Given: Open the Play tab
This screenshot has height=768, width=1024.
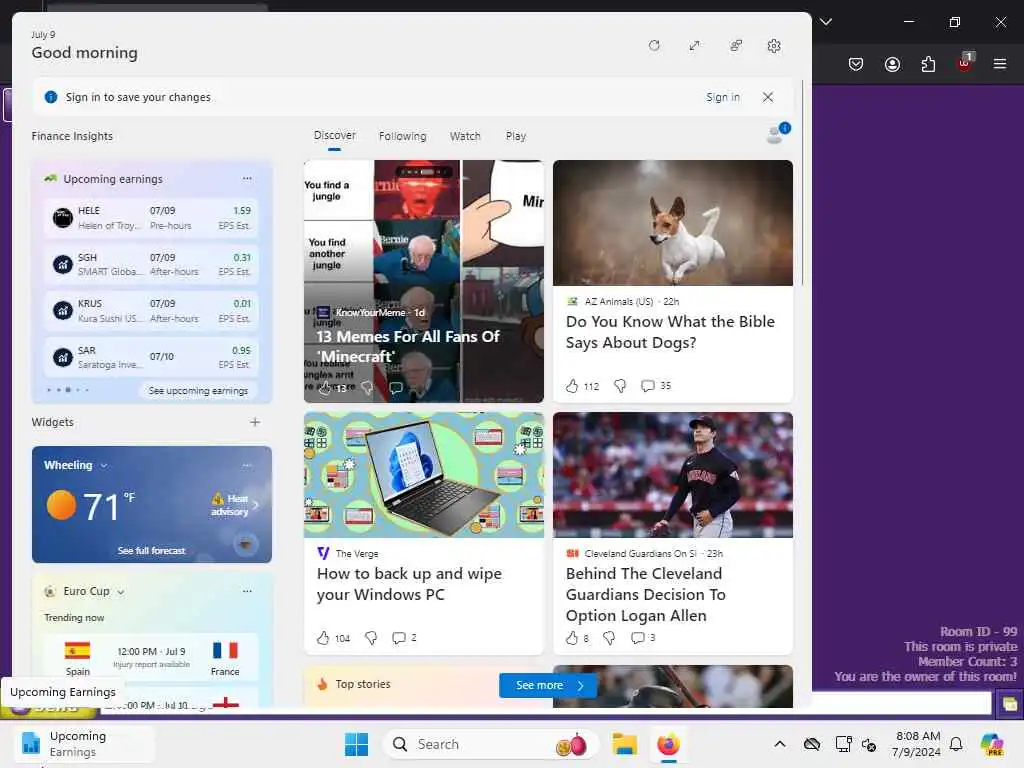Looking at the screenshot, I should click(x=515, y=136).
